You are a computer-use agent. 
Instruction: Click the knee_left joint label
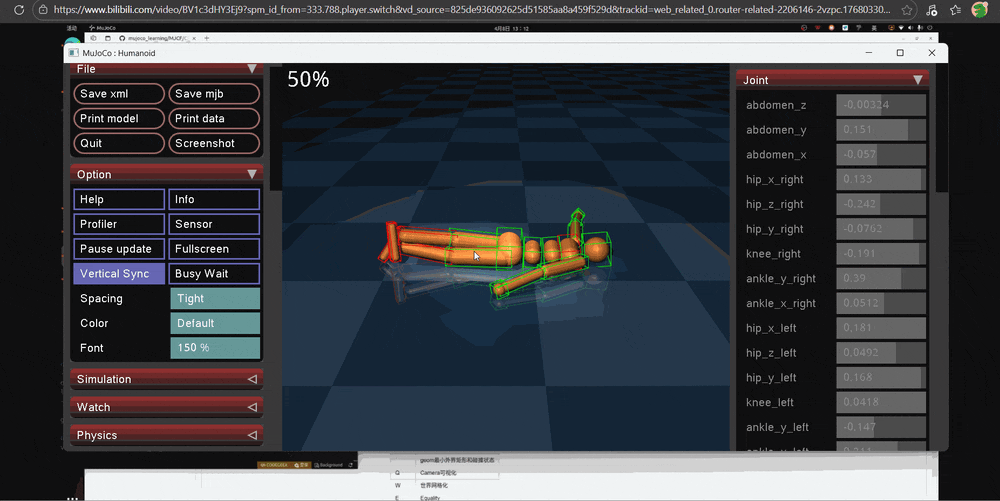(770, 403)
